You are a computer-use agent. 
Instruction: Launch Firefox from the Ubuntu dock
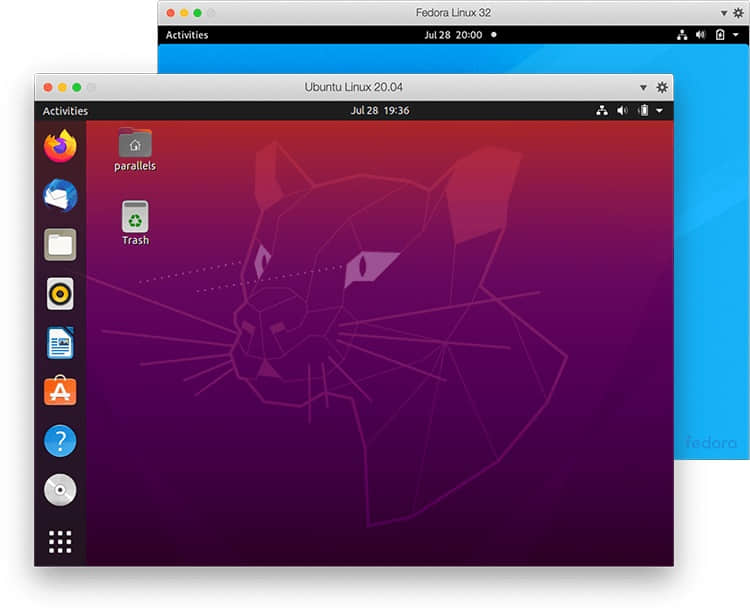pos(60,146)
